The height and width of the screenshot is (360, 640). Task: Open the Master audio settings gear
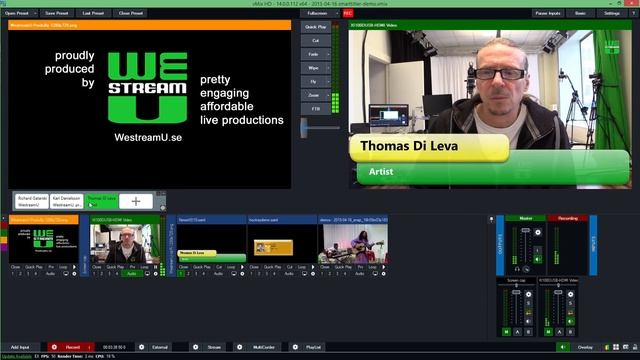click(538, 232)
